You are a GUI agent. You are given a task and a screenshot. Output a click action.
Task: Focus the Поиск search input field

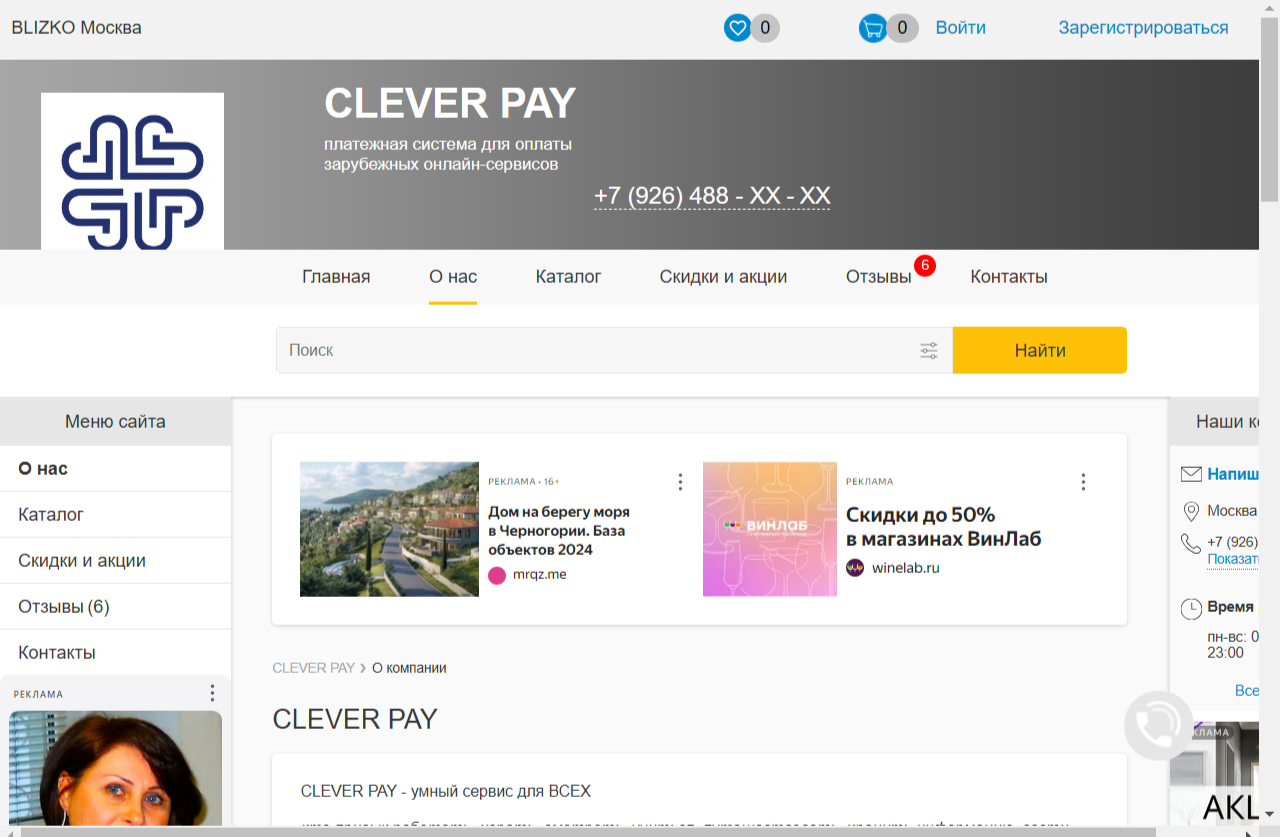coord(596,350)
